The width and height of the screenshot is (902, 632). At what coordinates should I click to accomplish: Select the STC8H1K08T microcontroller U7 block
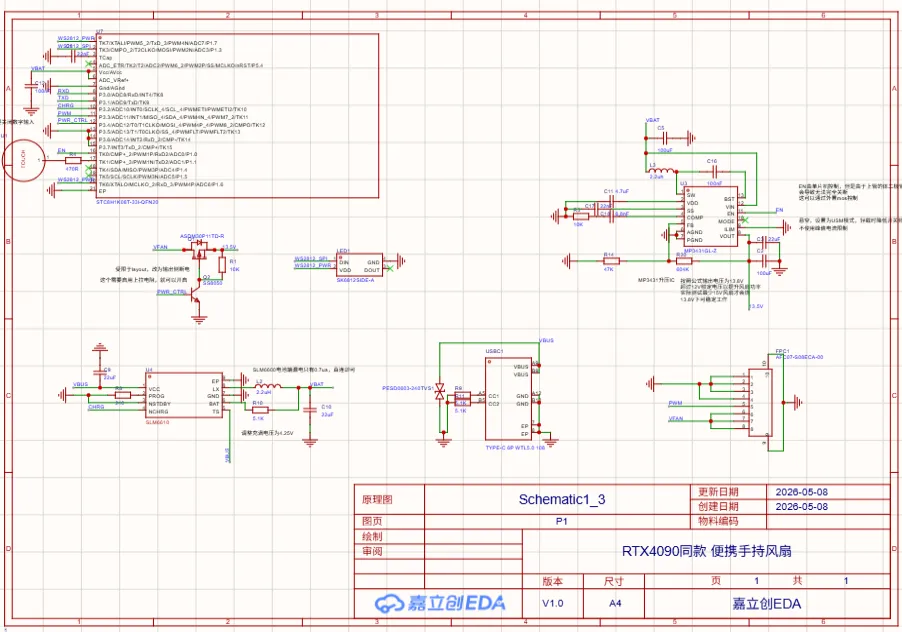(237, 116)
